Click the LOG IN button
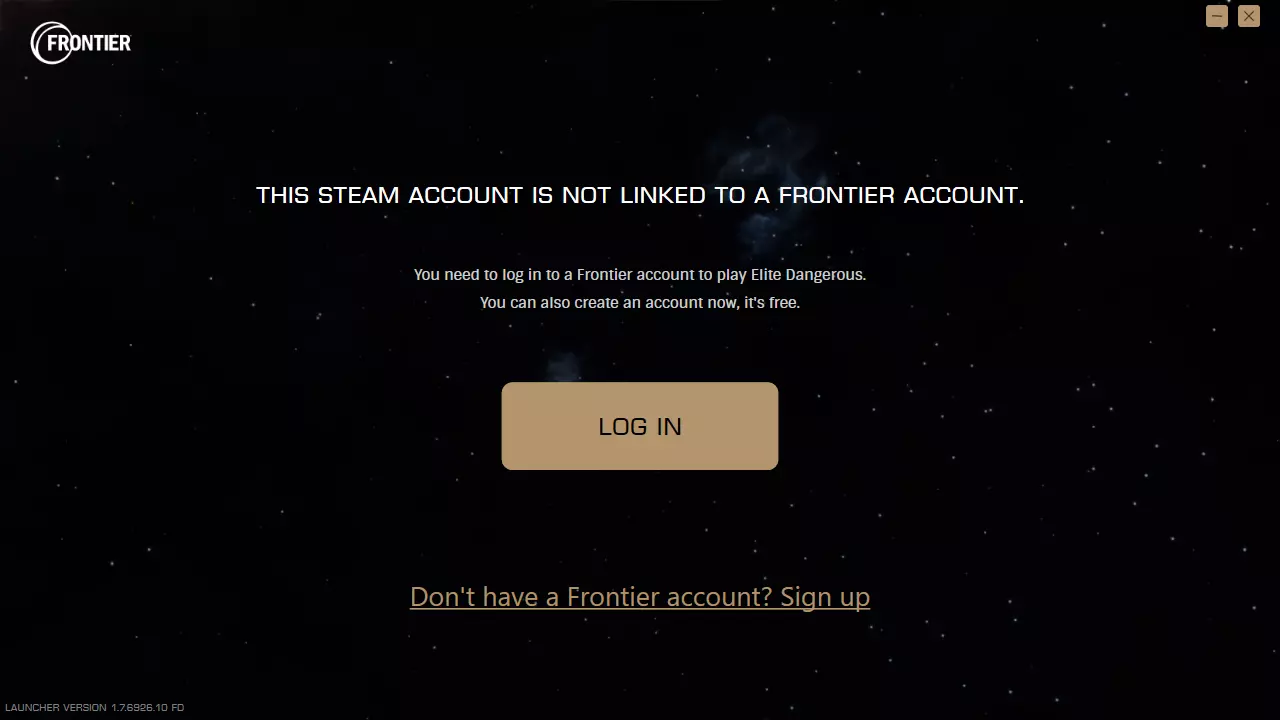The image size is (1280, 720). pyautogui.click(x=640, y=426)
